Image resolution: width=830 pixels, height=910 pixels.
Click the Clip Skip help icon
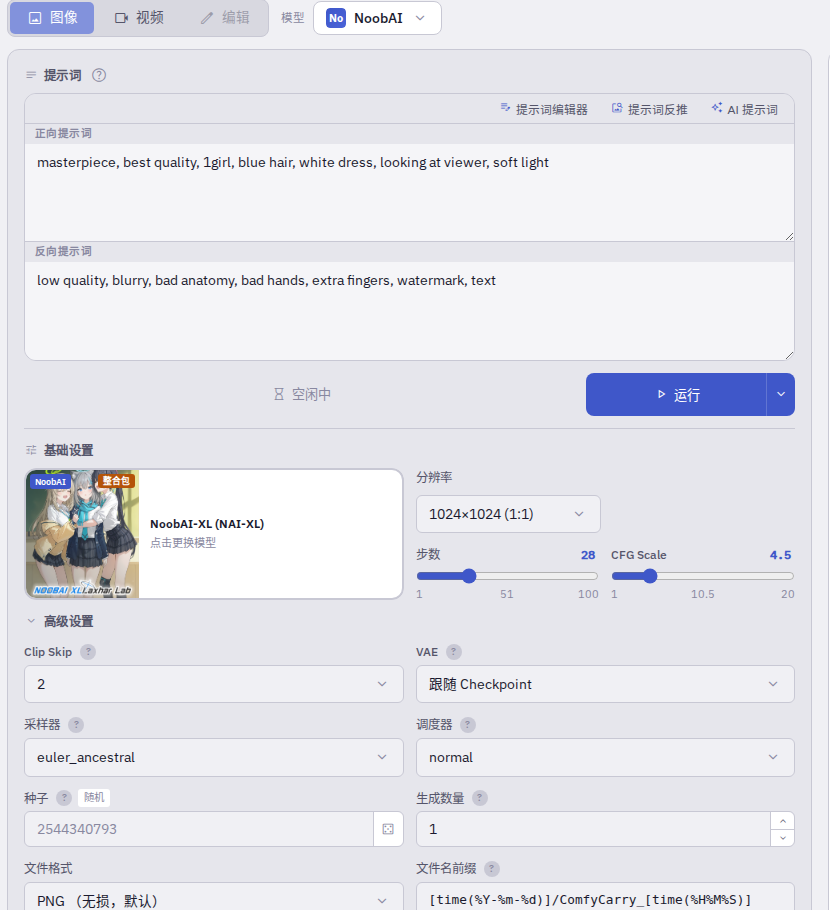88,652
